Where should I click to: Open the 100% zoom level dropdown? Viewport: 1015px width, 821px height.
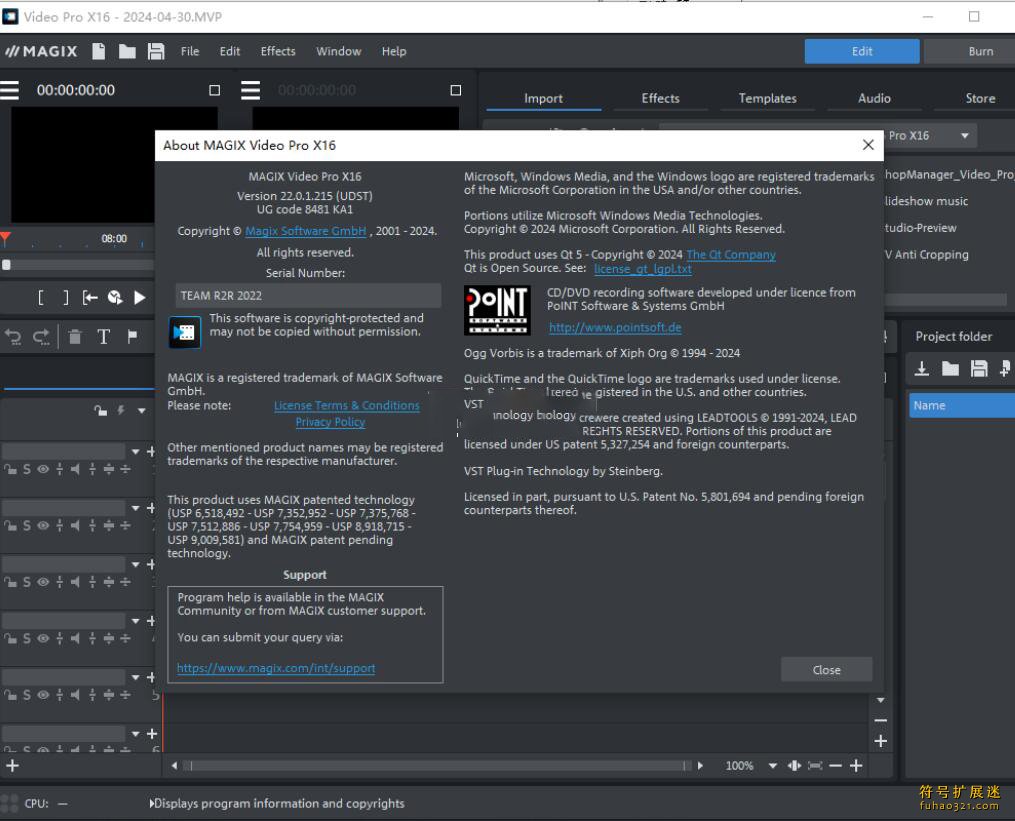772,765
